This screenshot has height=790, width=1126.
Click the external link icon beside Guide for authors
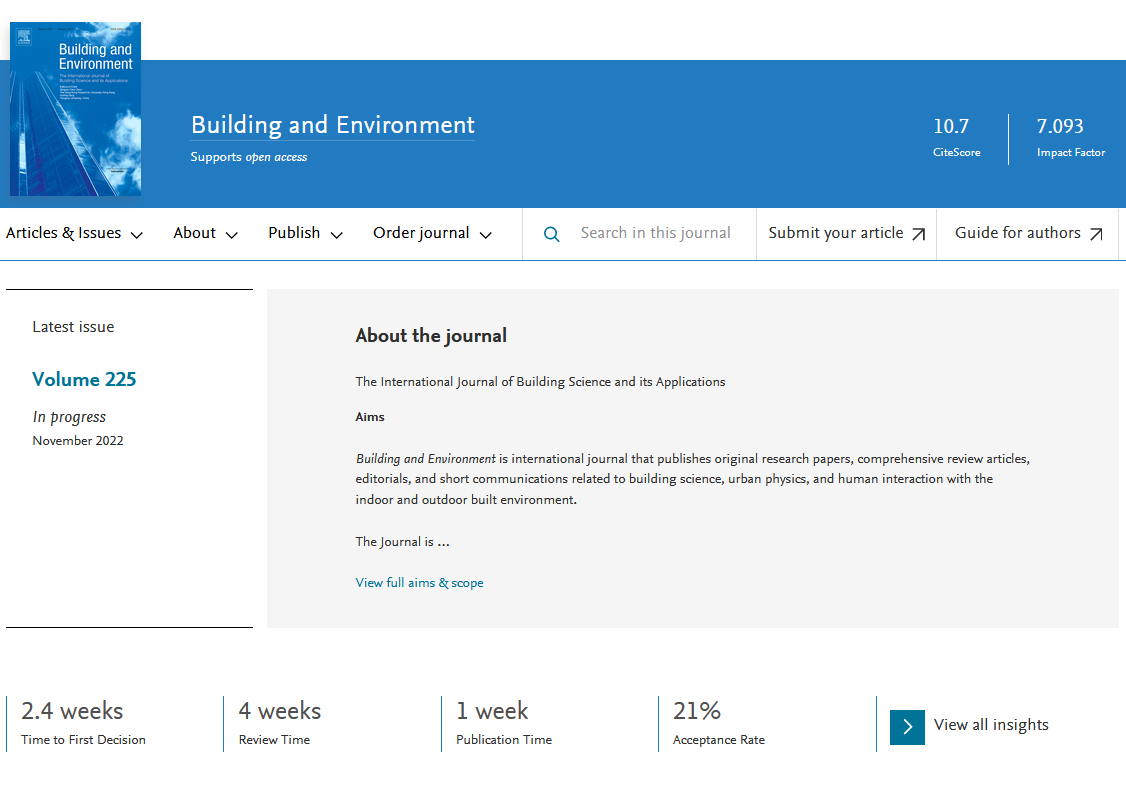pyautogui.click(x=1097, y=232)
